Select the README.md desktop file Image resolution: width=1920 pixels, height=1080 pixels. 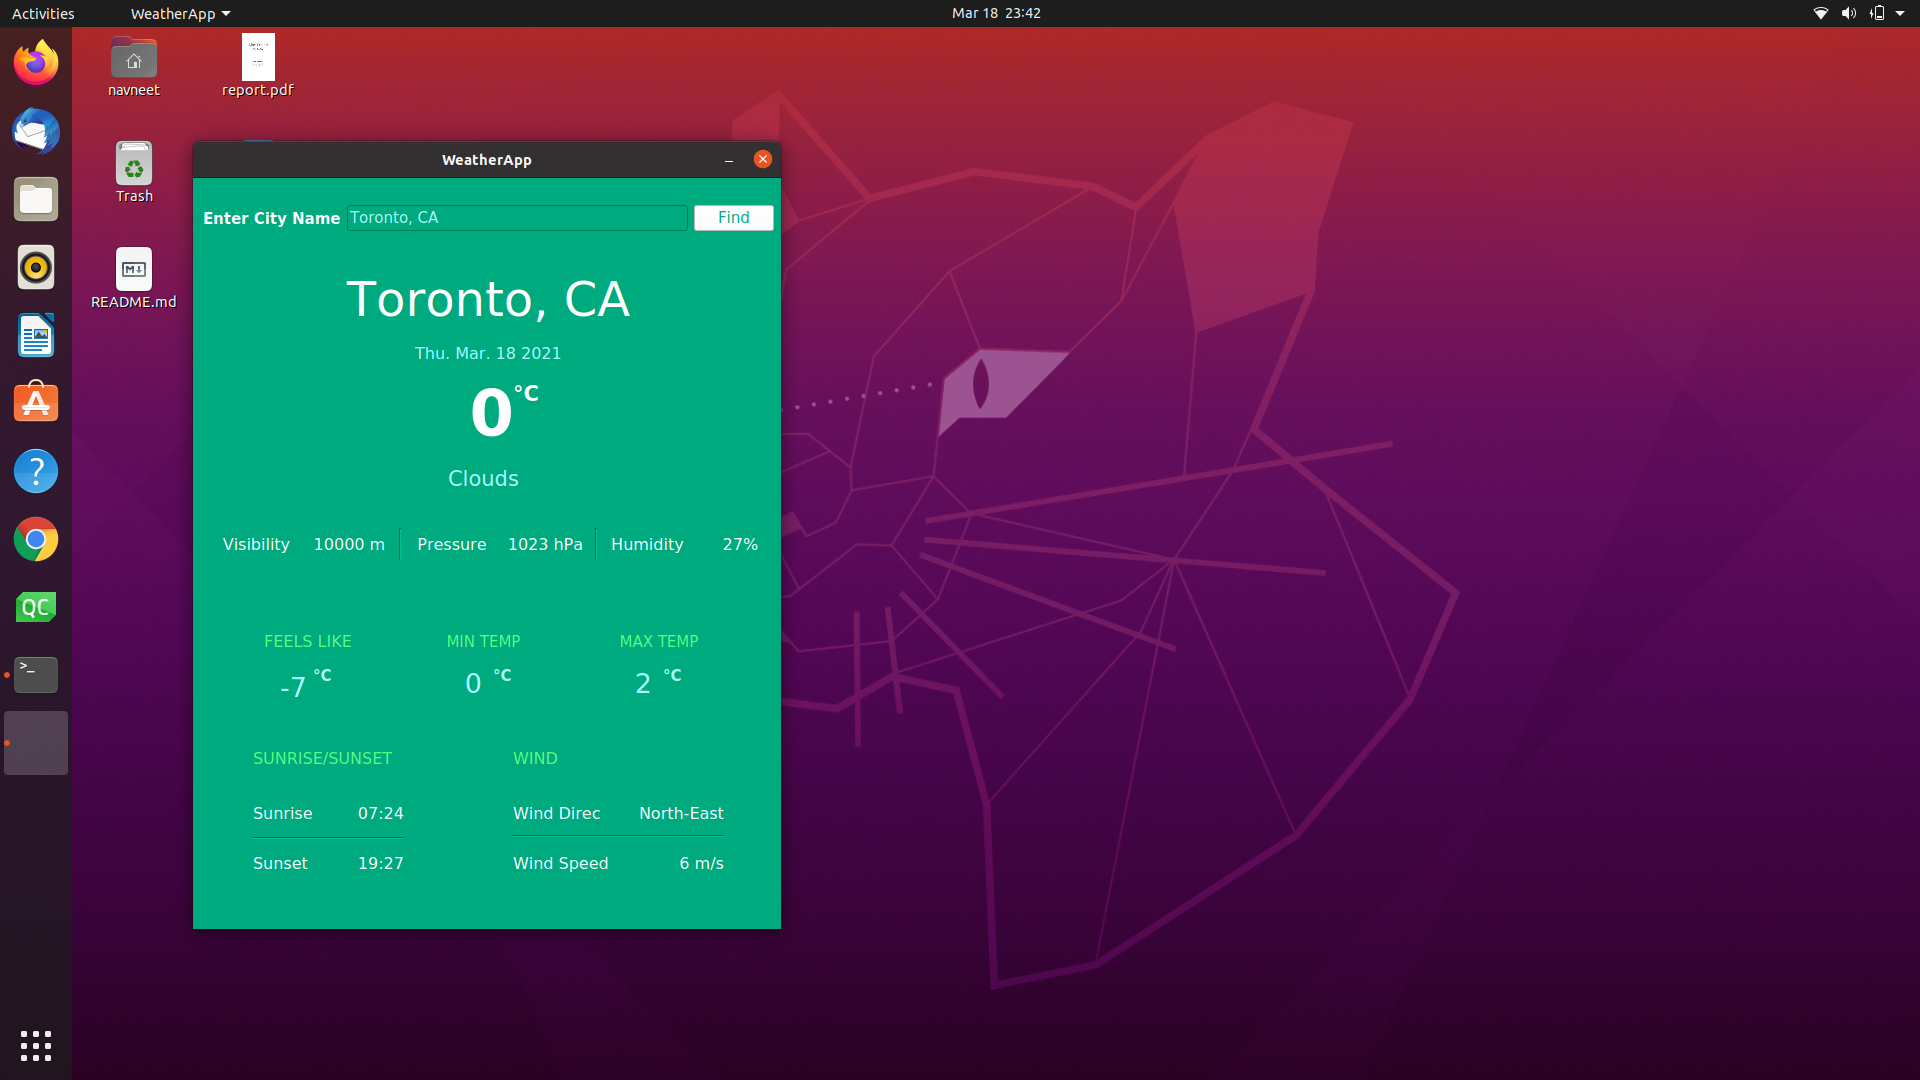click(x=134, y=279)
